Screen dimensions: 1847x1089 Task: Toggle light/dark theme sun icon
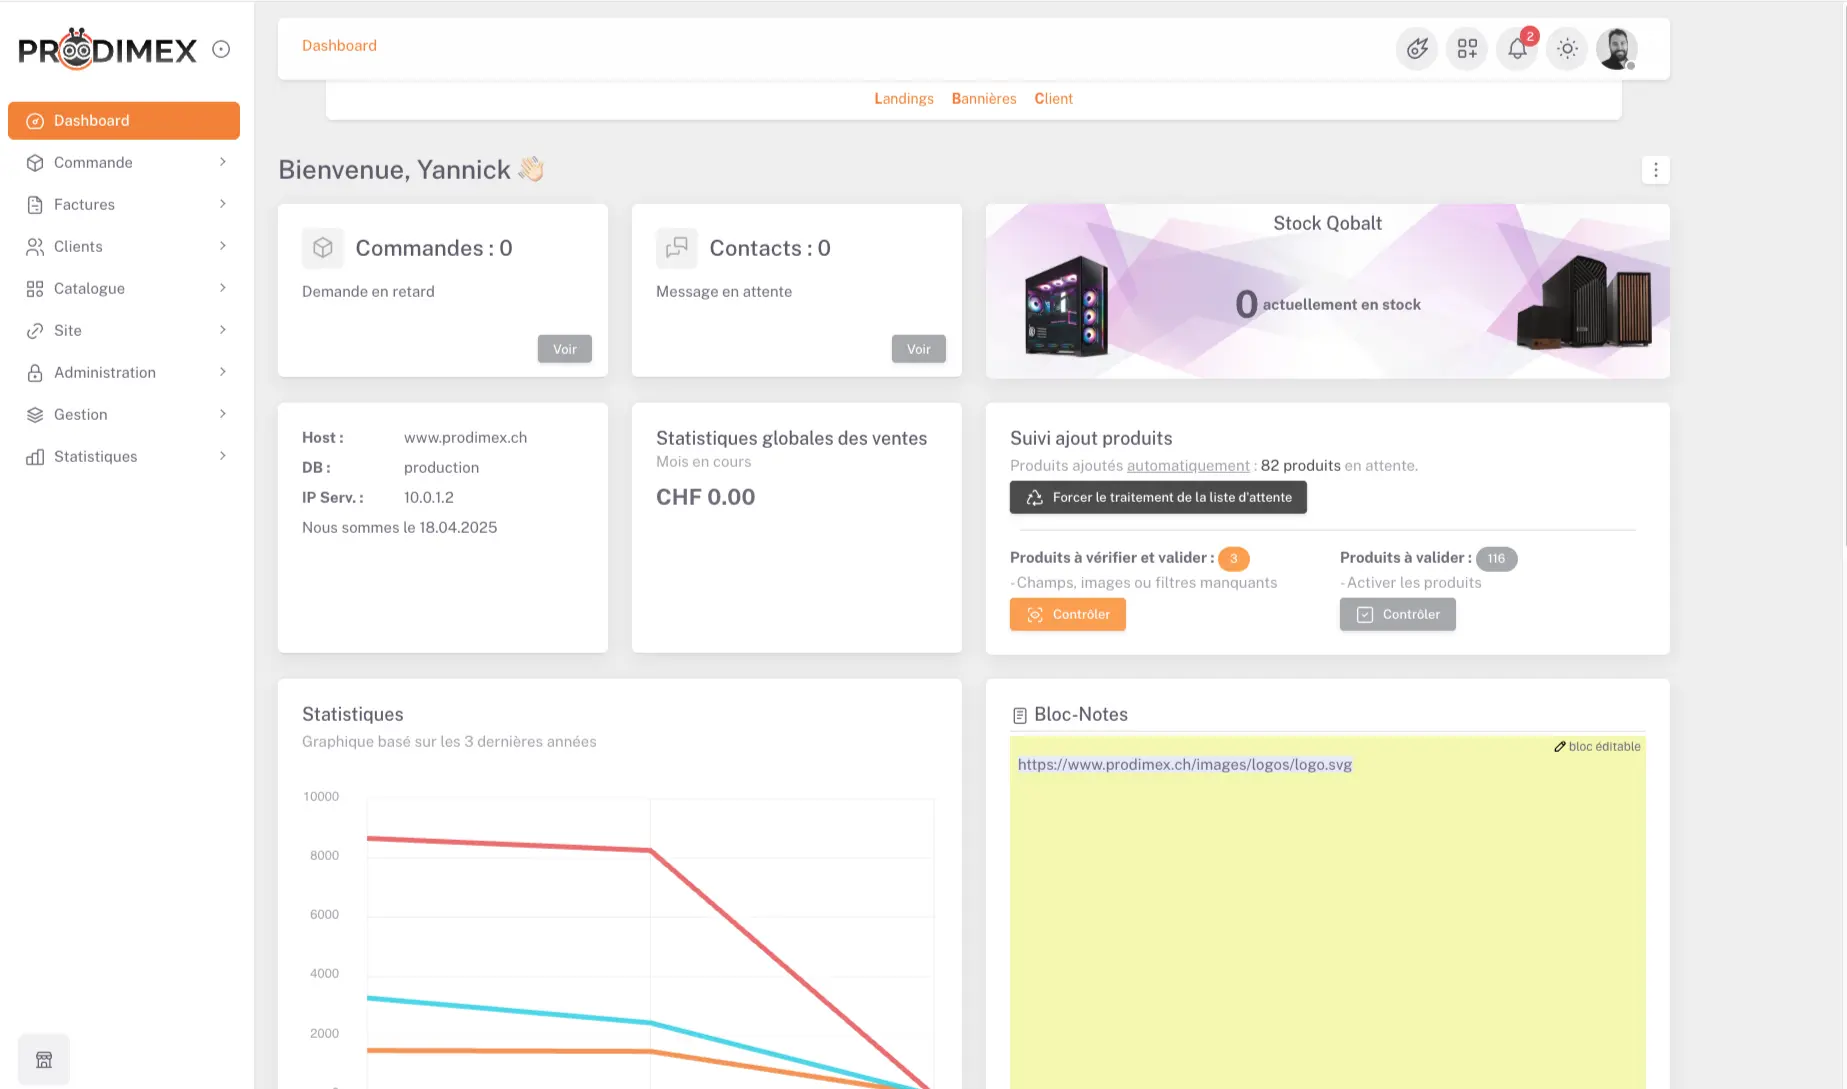pyautogui.click(x=1567, y=49)
